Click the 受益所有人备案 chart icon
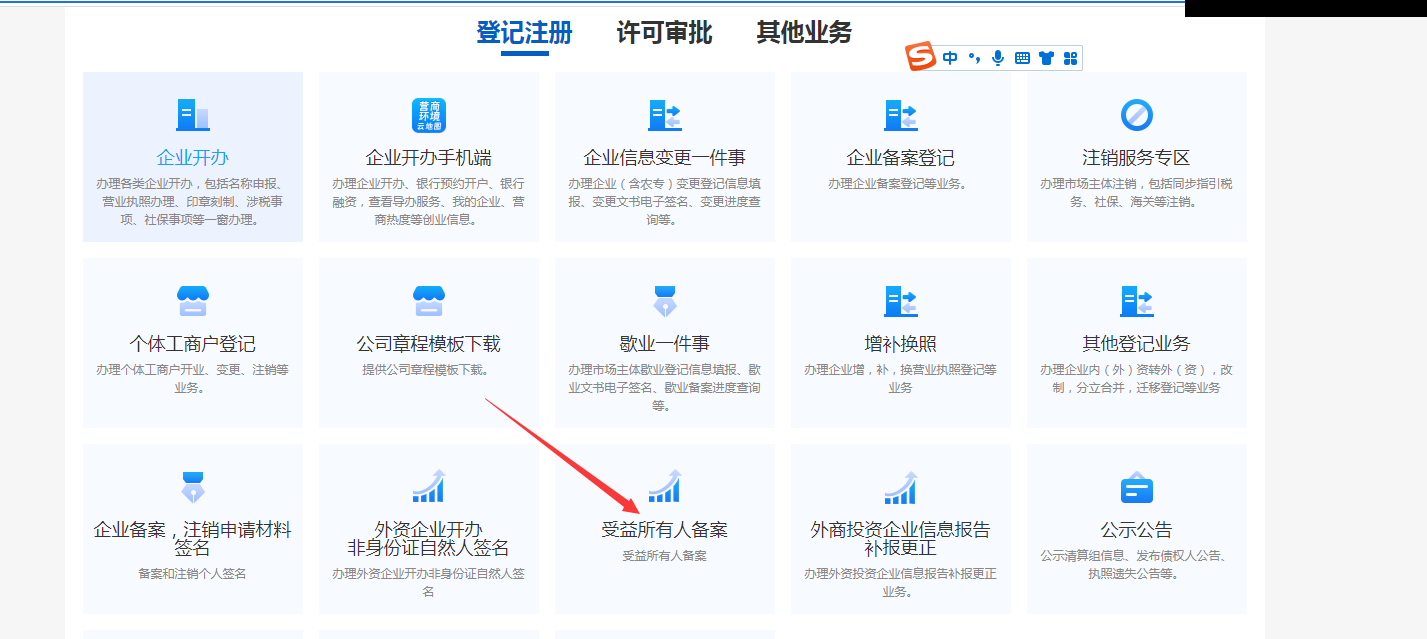This screenshot has height=639, width=1427. [664, 487]
